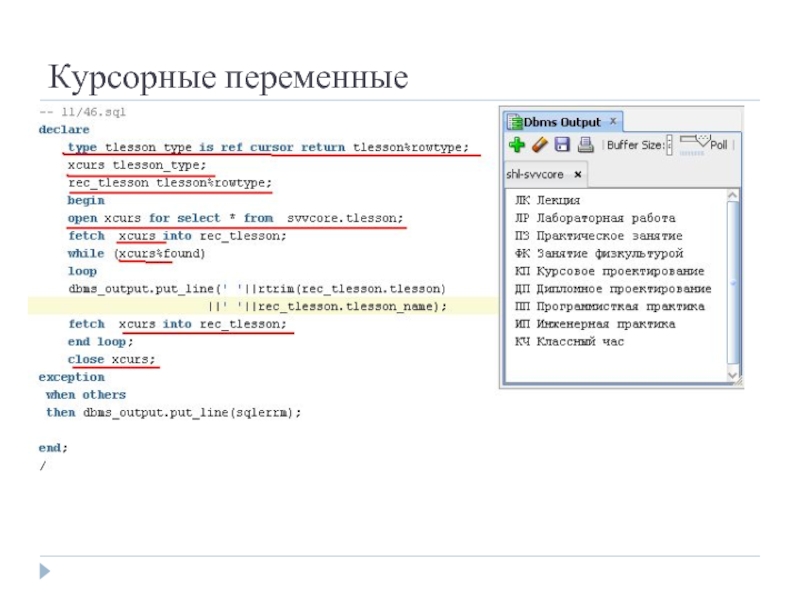Click the 'ЛК Лекция' output line

[547, 200]
